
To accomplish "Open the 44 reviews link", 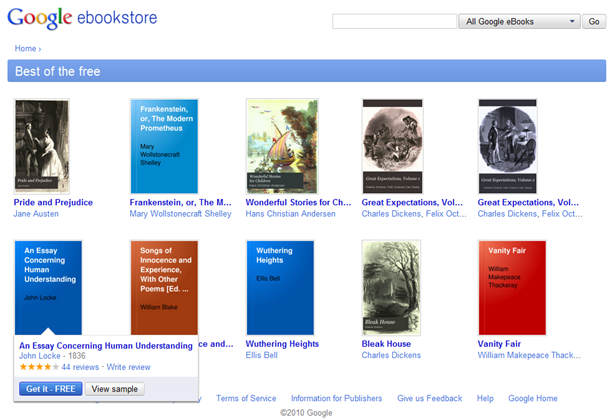I will click(x=80, y=367).
